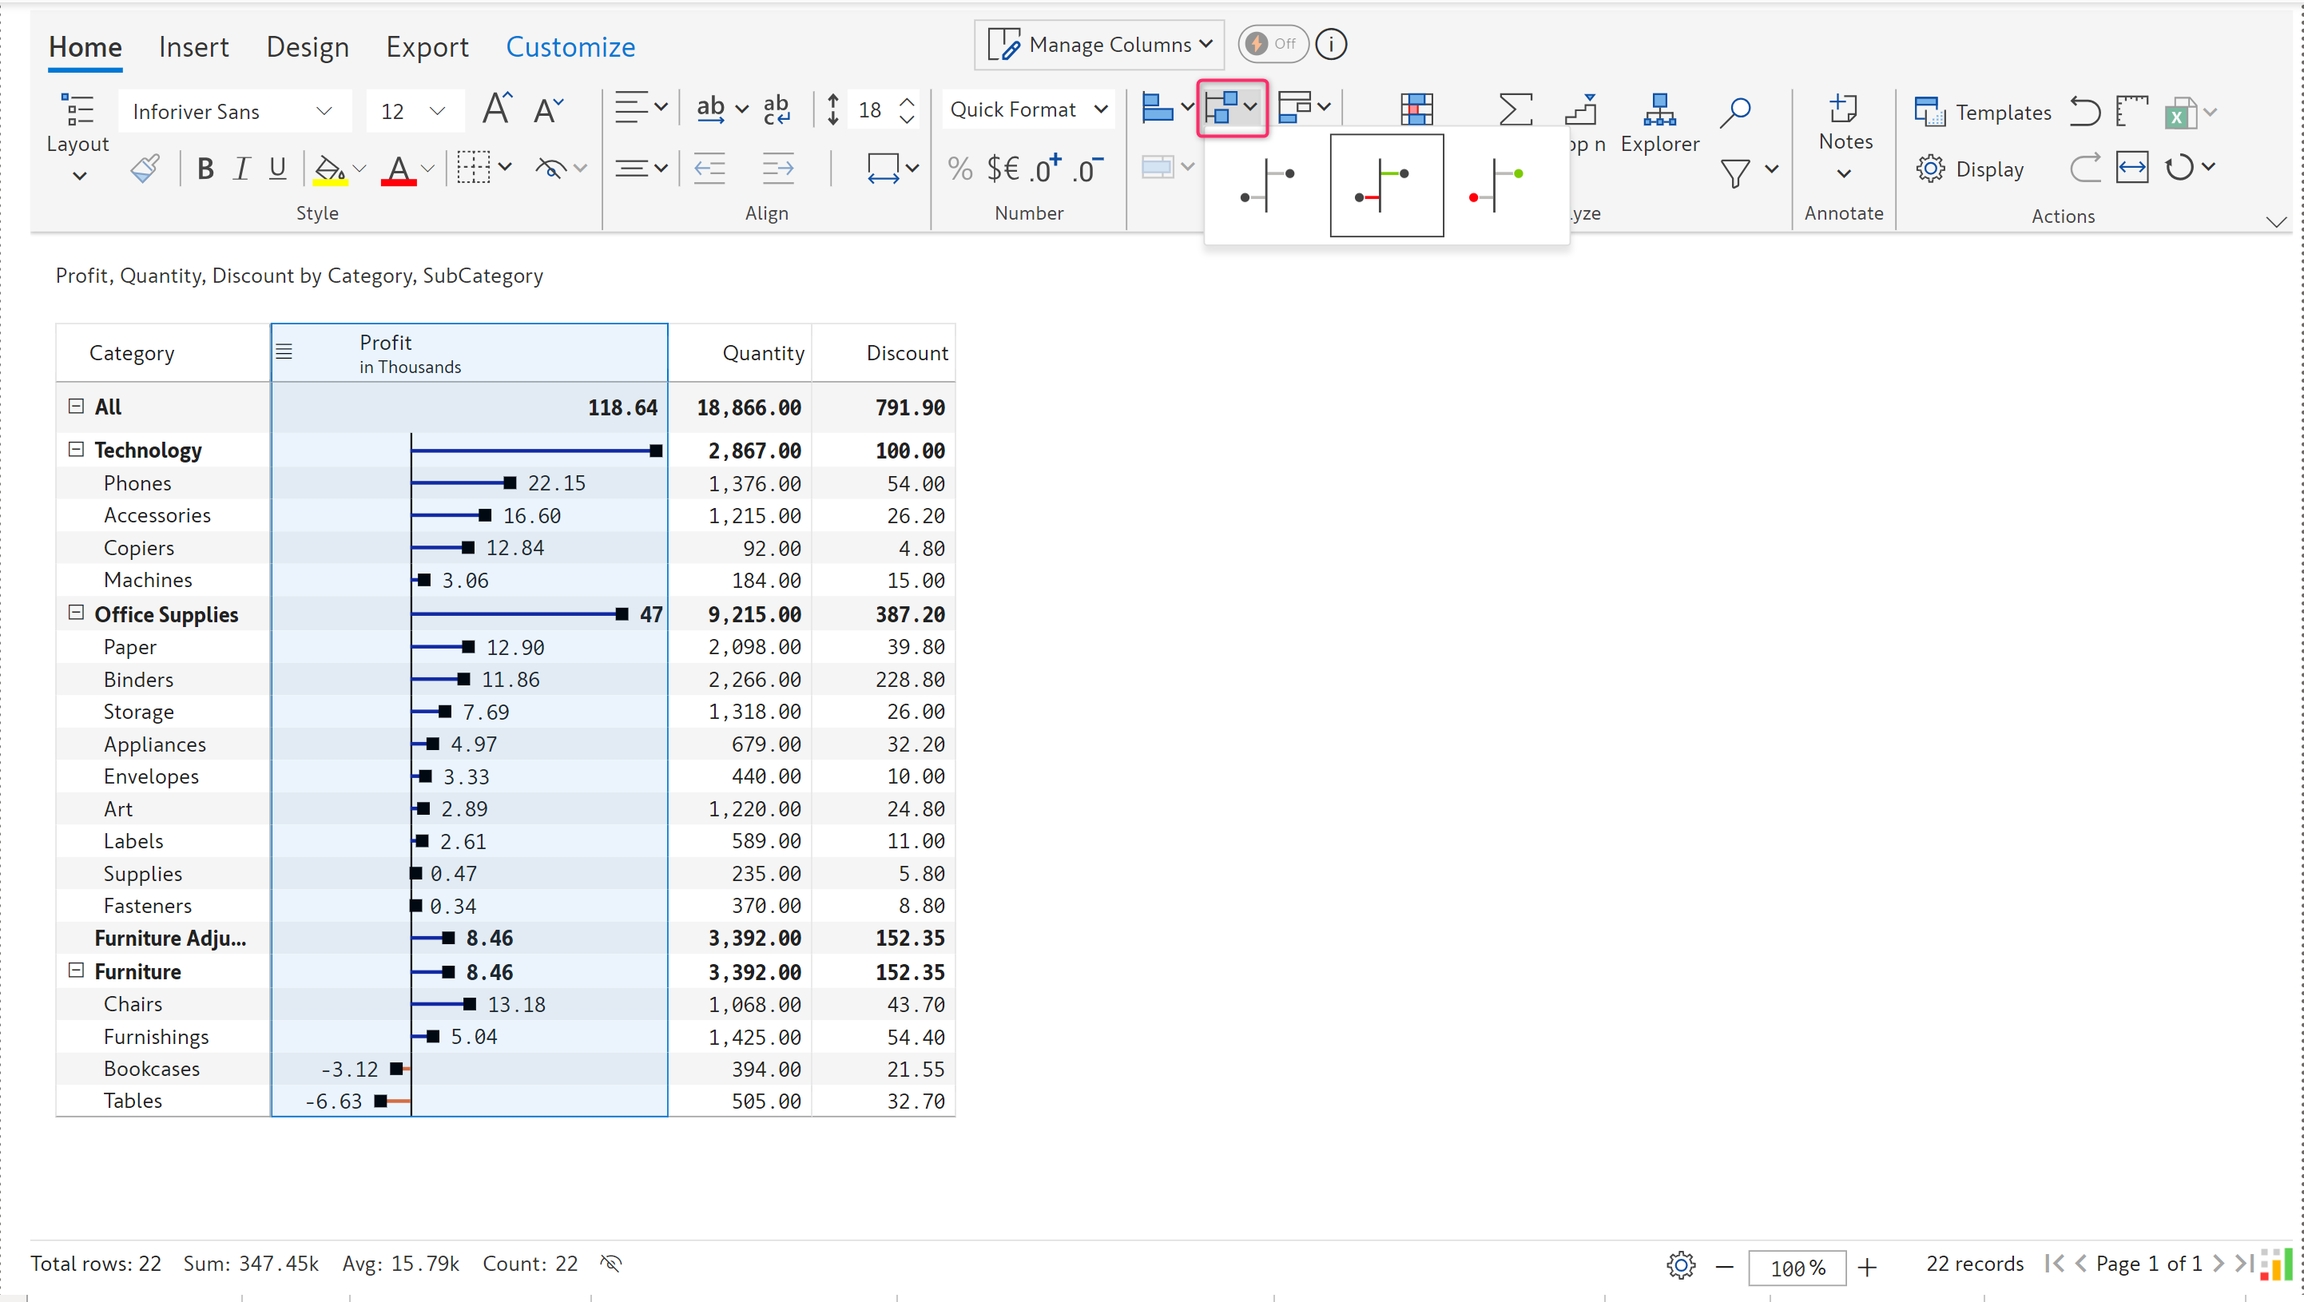2304x1302 pixels.
Task: Click the undo arrow icon
Action: pos(2085,111)
